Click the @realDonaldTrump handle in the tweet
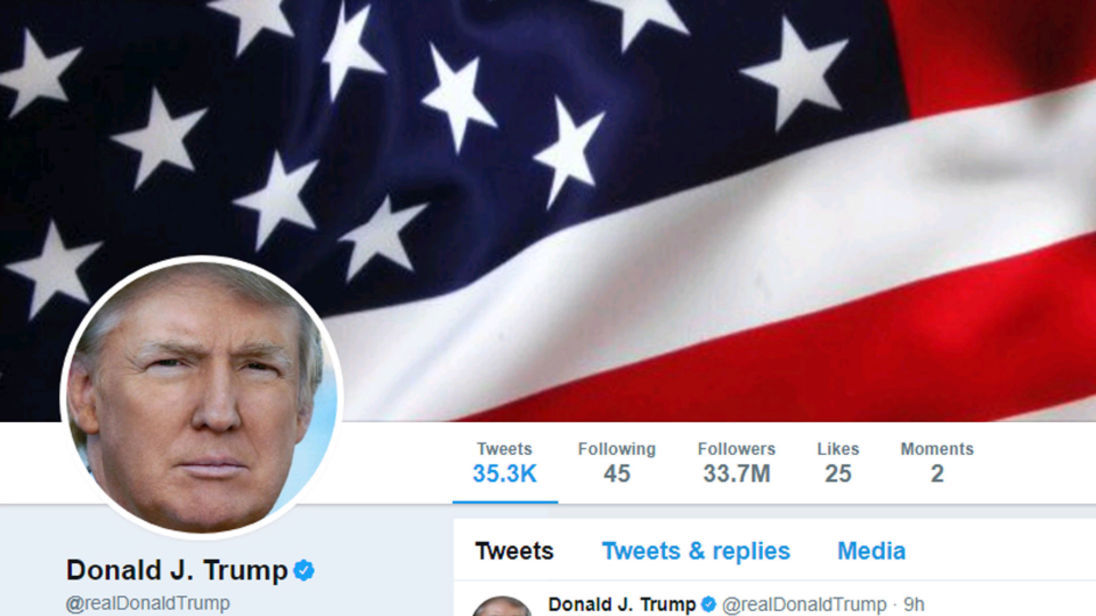This screenshot has height=616, width=1096. (x=804, y=605)
